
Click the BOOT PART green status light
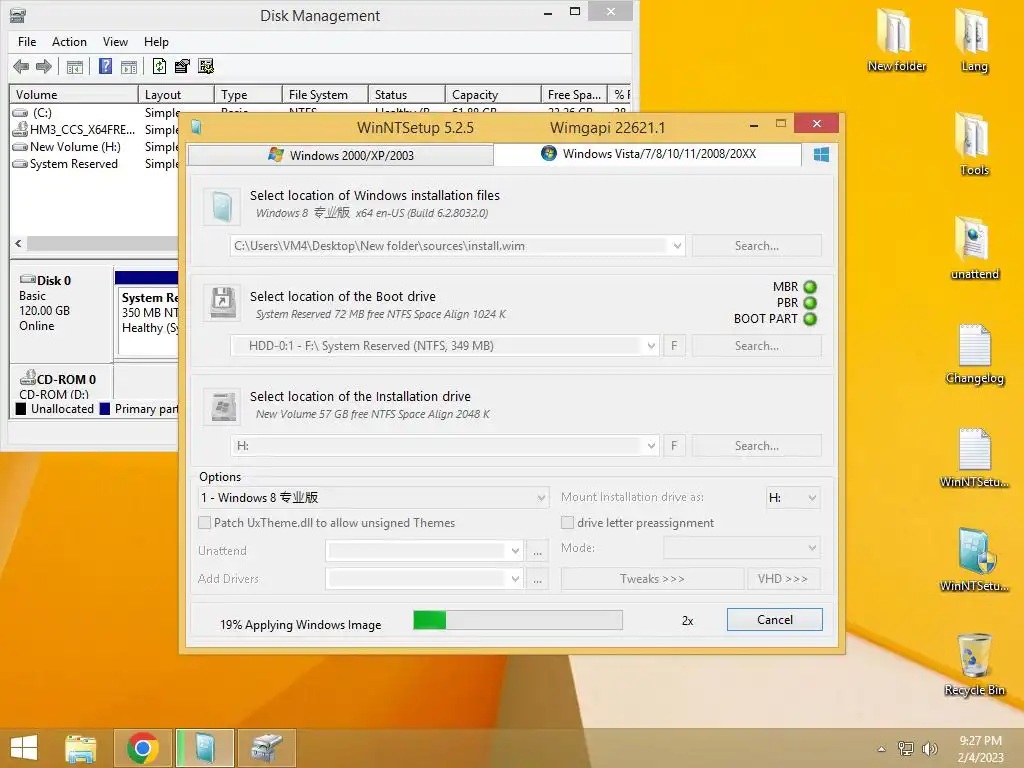(x=810, y=319)
